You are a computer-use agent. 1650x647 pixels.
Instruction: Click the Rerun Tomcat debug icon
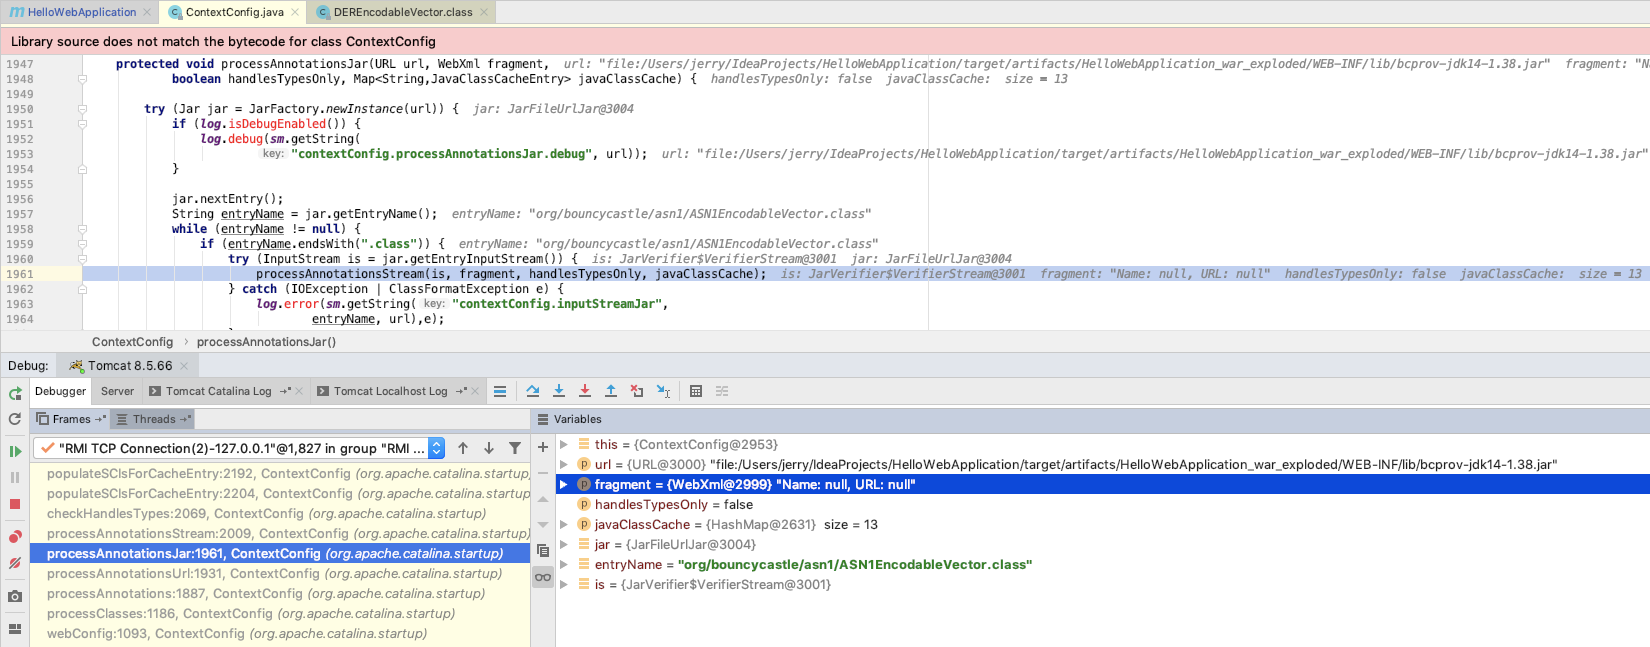pyautogui.click(x=15, y=393)
